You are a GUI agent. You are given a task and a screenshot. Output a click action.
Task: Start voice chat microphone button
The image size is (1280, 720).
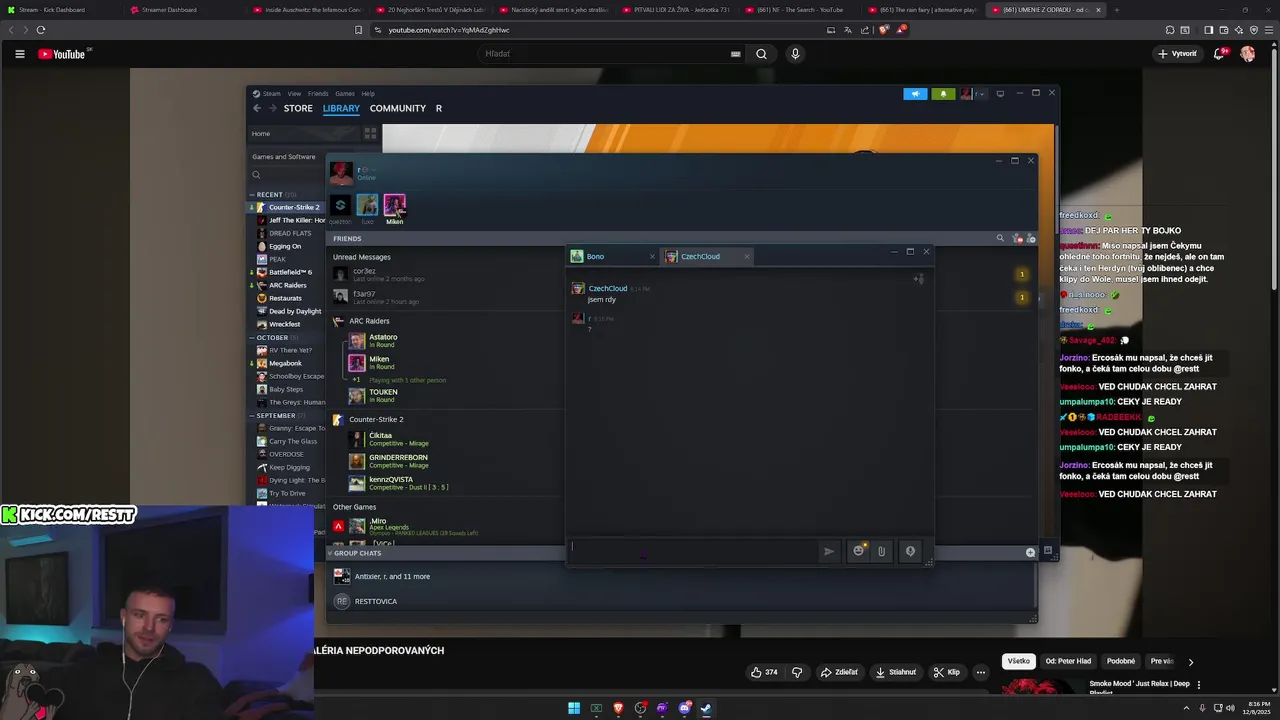tap(910, 551)
